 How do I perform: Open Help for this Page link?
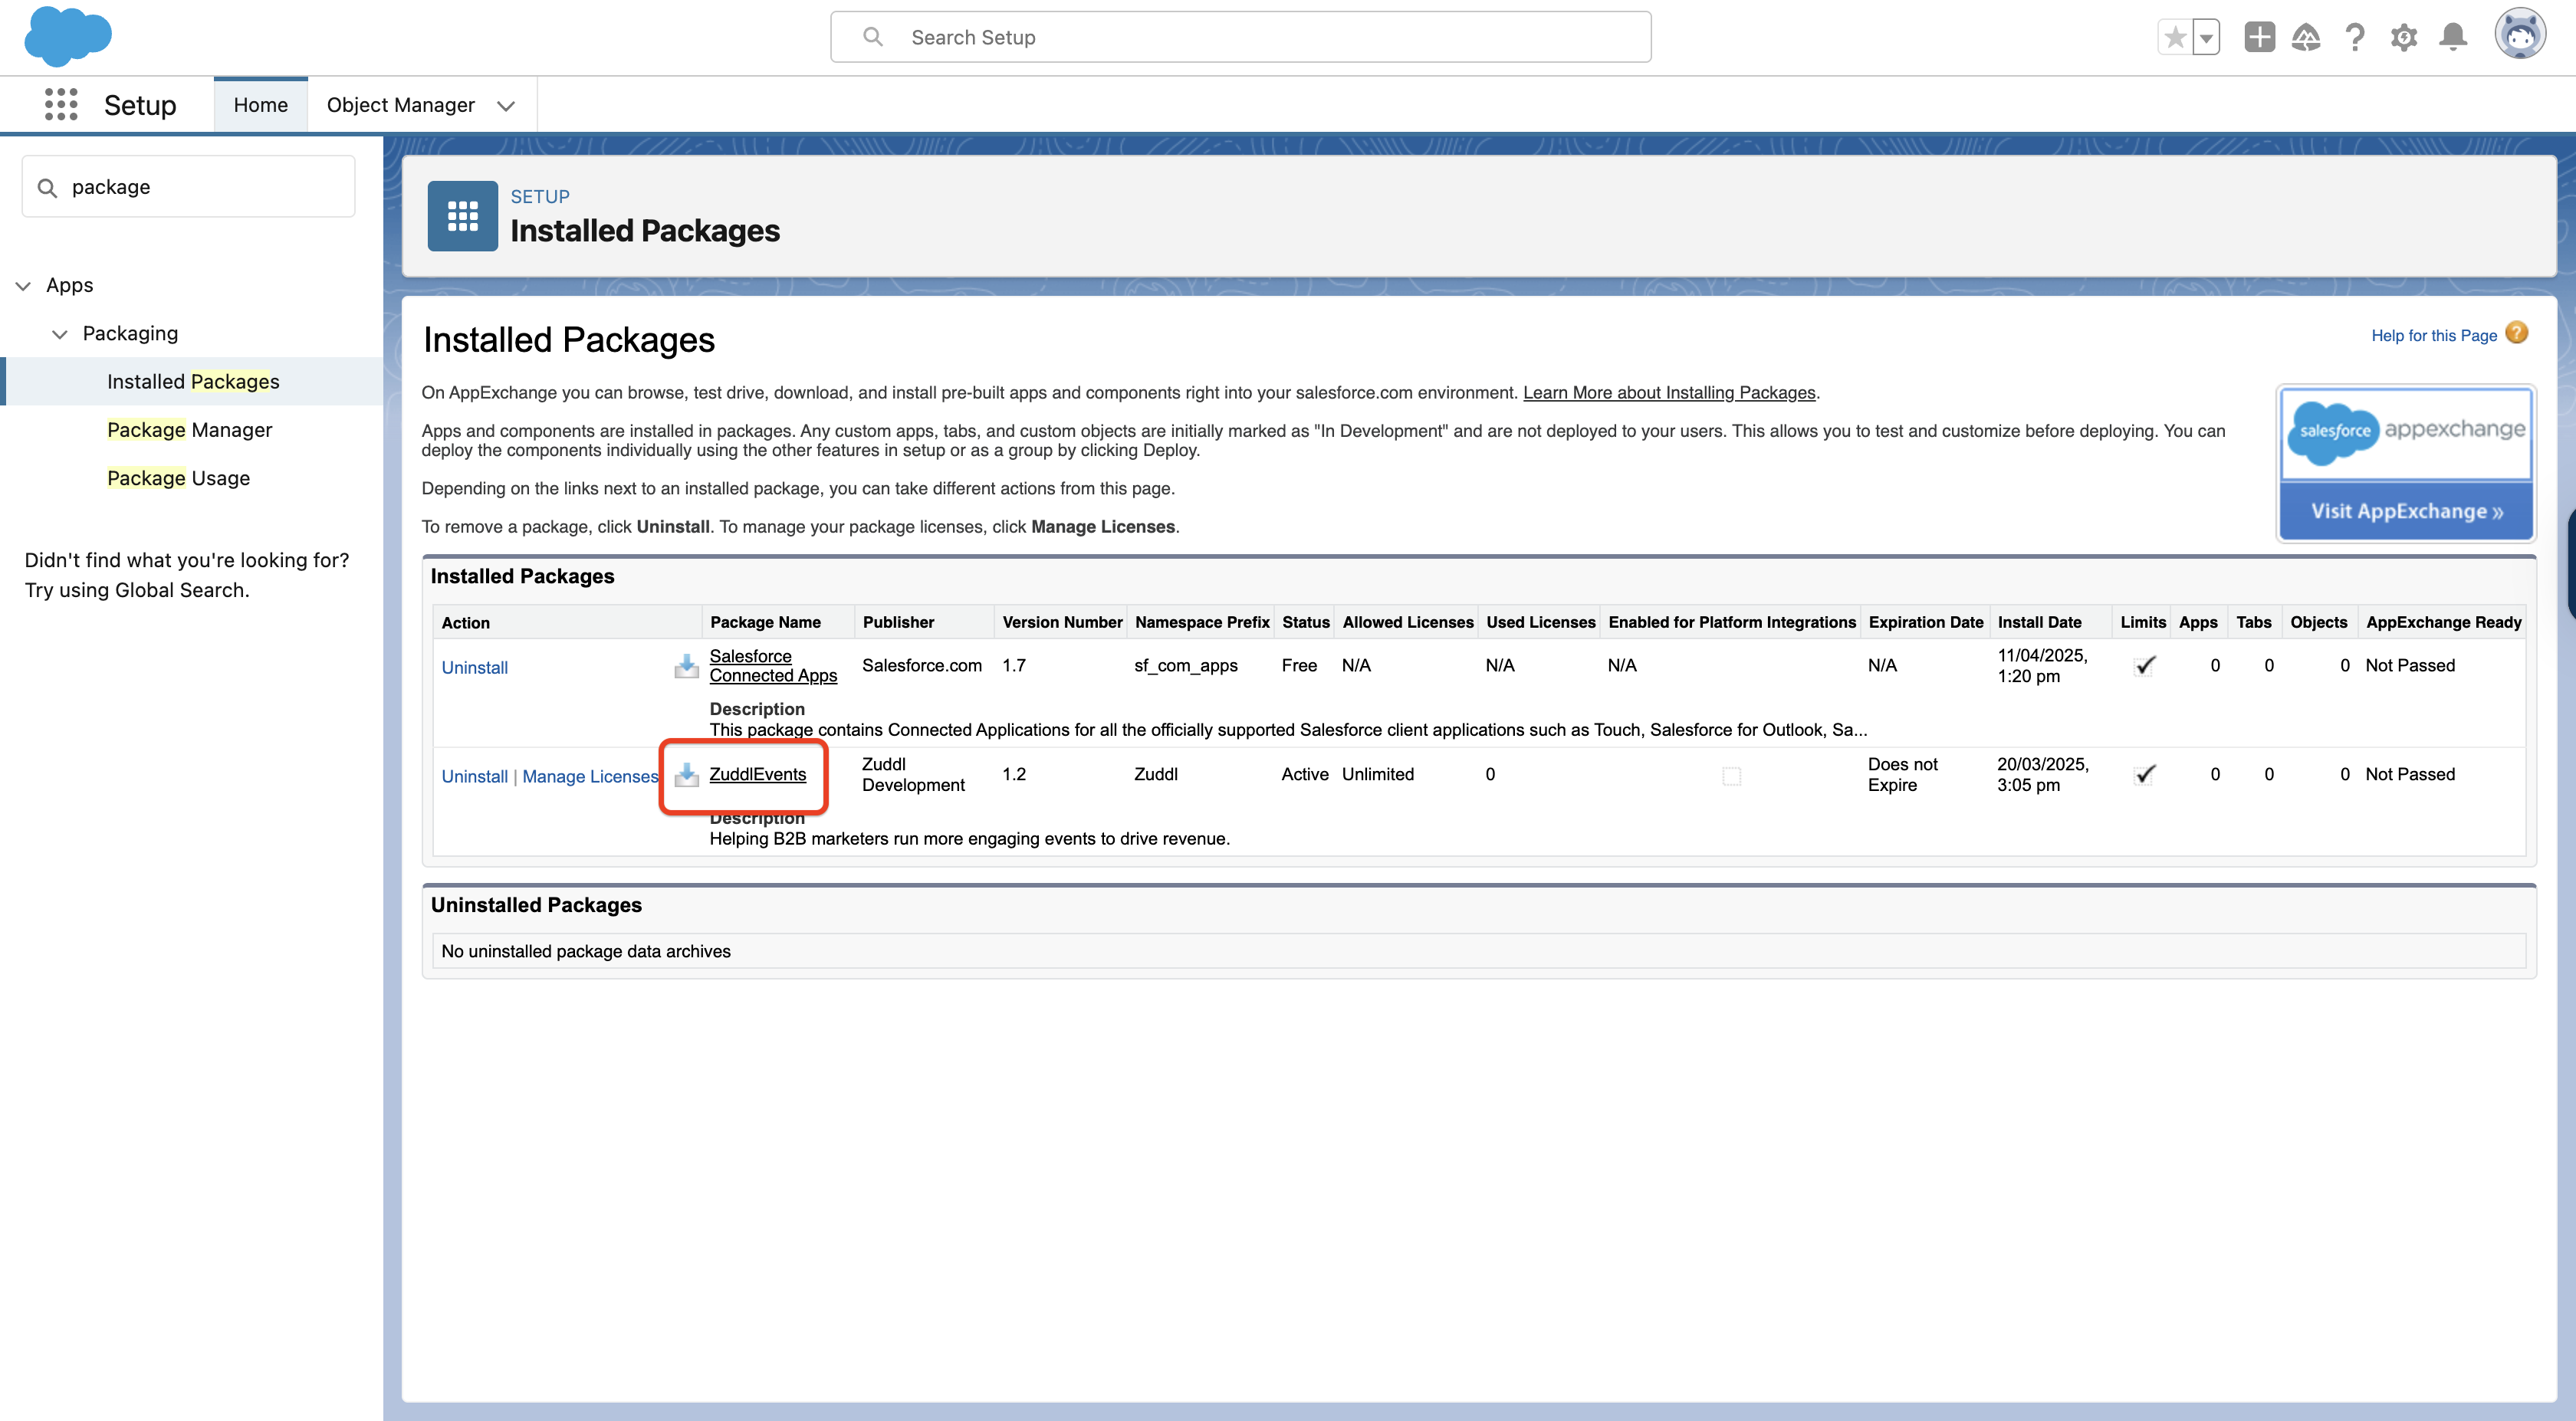click(2433, 336)
